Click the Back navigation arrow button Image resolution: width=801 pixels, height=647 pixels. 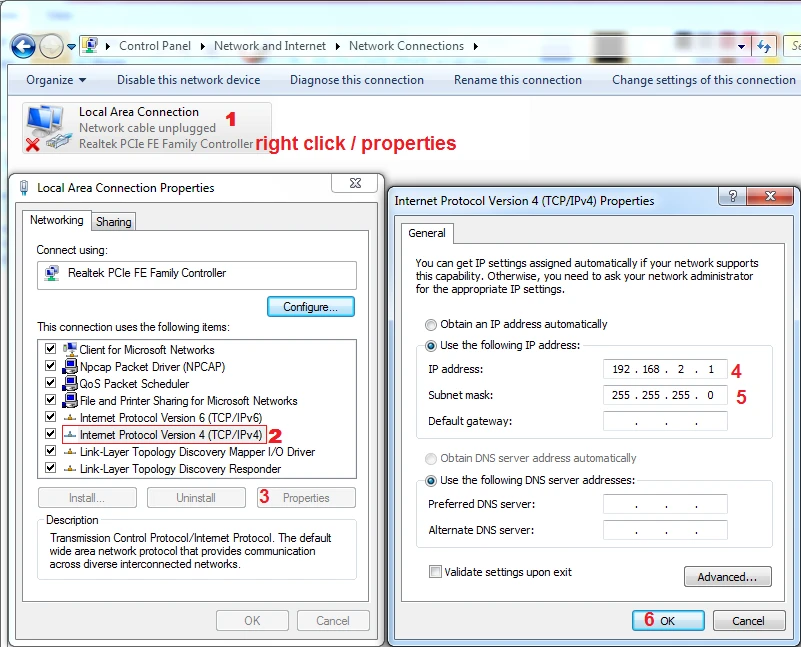pyautogui.click(x=23, y=46)
